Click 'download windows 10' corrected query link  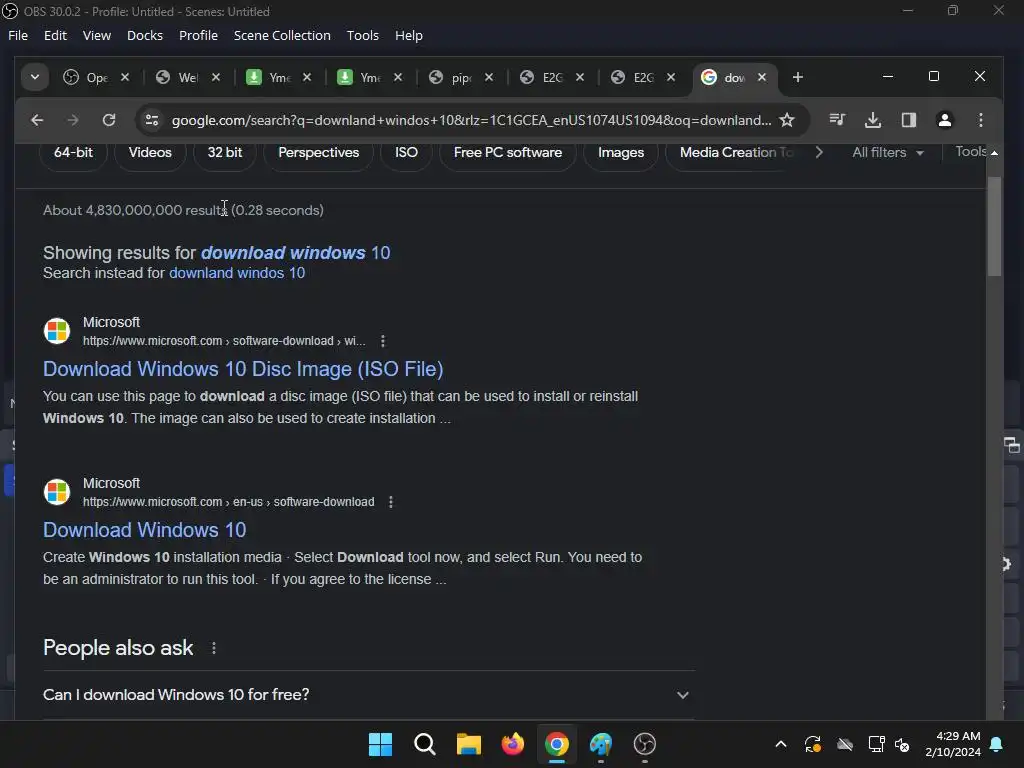coord(295,253)
